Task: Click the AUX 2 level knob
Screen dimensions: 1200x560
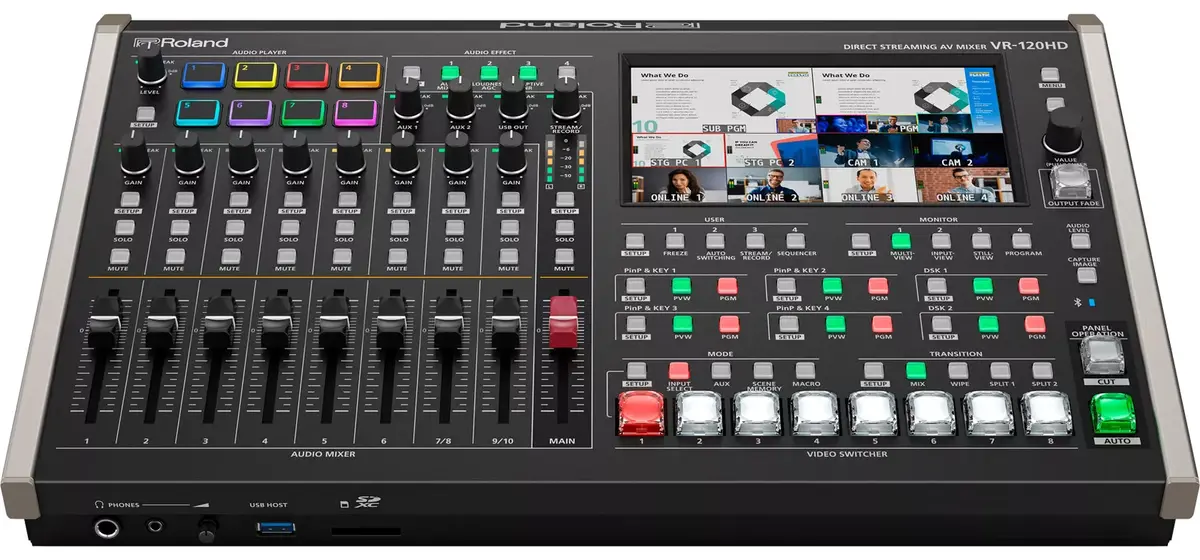Action: [460, 102]
